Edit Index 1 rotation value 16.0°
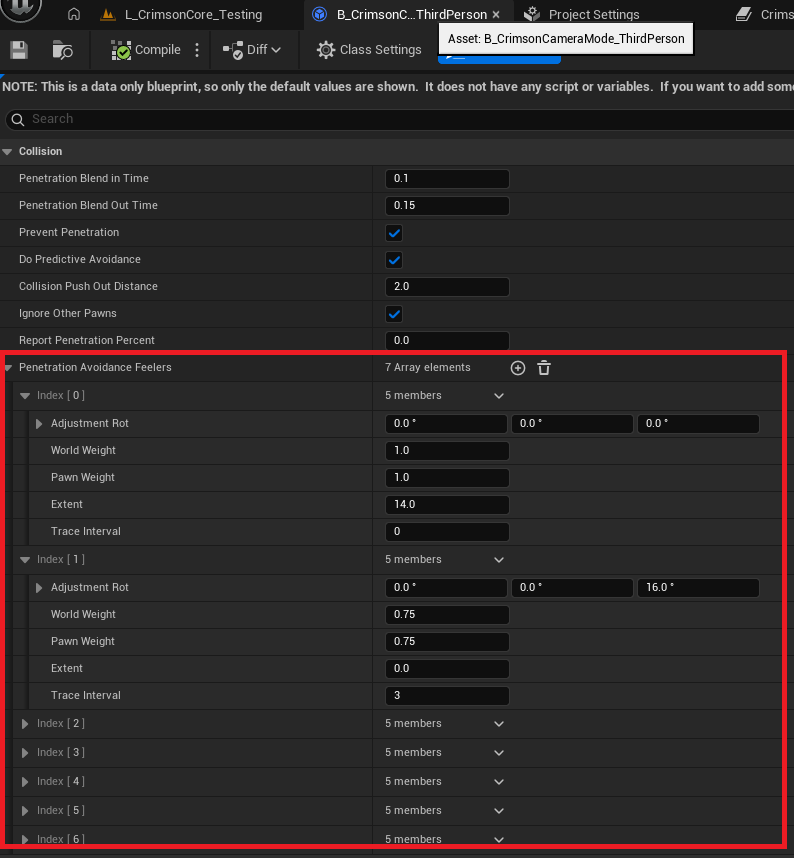794x858 pixels. click(x=698, y=588)
